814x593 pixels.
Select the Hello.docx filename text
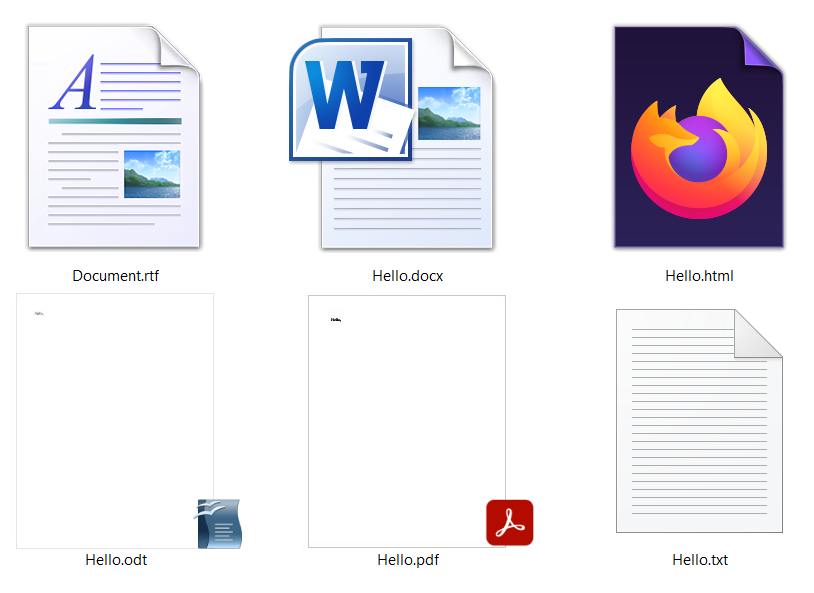pos(406,276)
